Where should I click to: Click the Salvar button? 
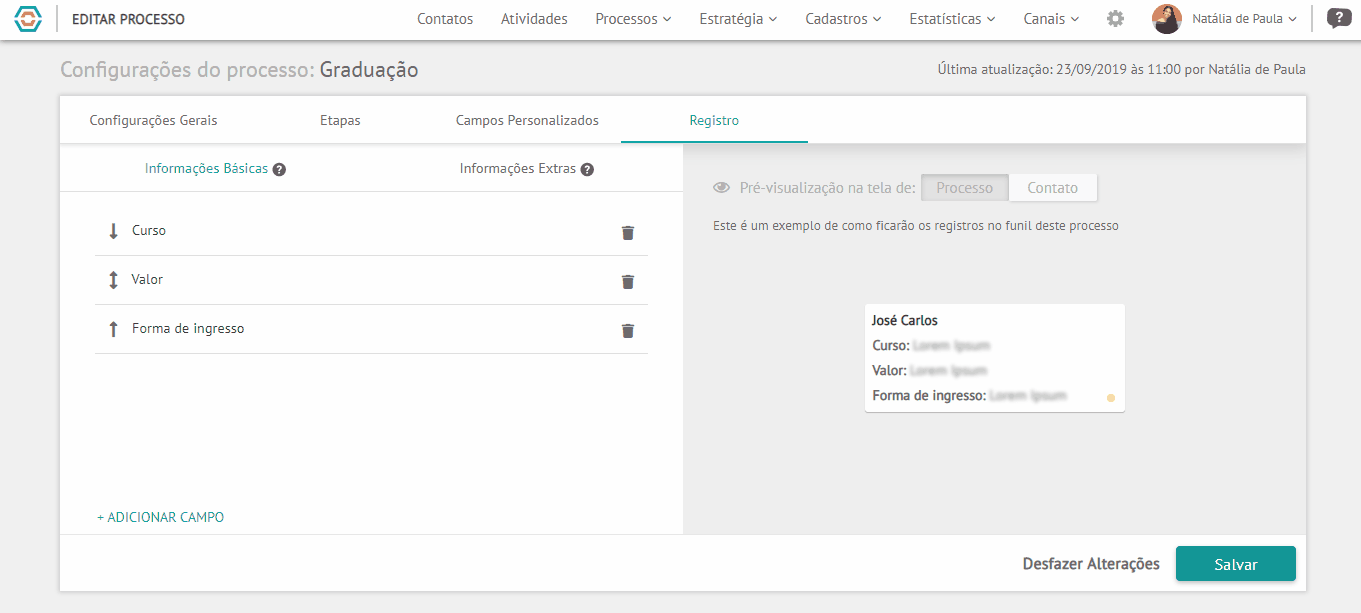click(1236, 564)
